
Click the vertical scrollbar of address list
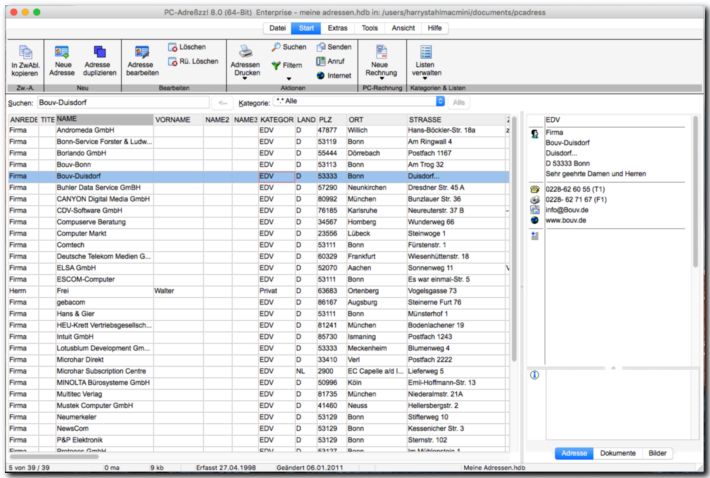[x=513, y=240]
